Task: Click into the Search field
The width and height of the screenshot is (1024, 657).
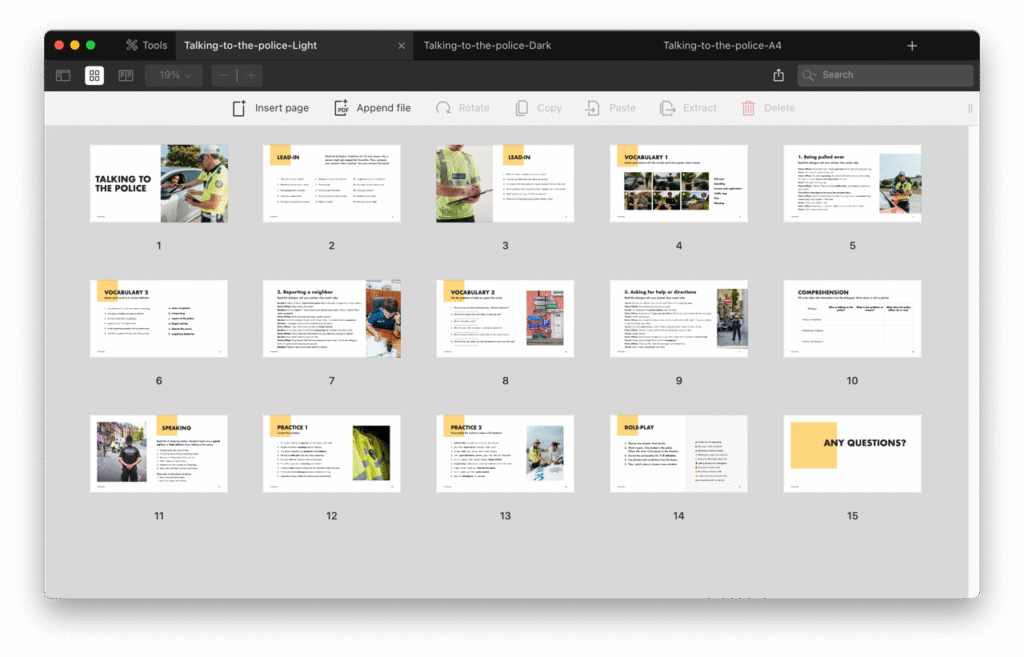Action: point(890,75)
